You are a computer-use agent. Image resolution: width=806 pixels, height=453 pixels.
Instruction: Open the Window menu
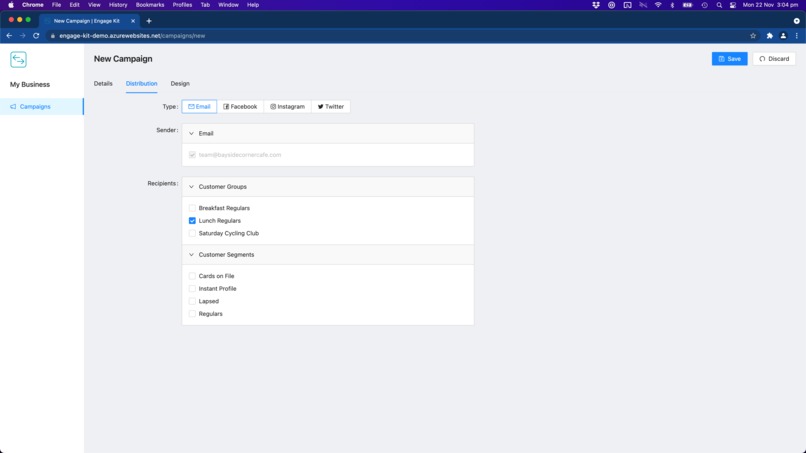tap(228, 5)
